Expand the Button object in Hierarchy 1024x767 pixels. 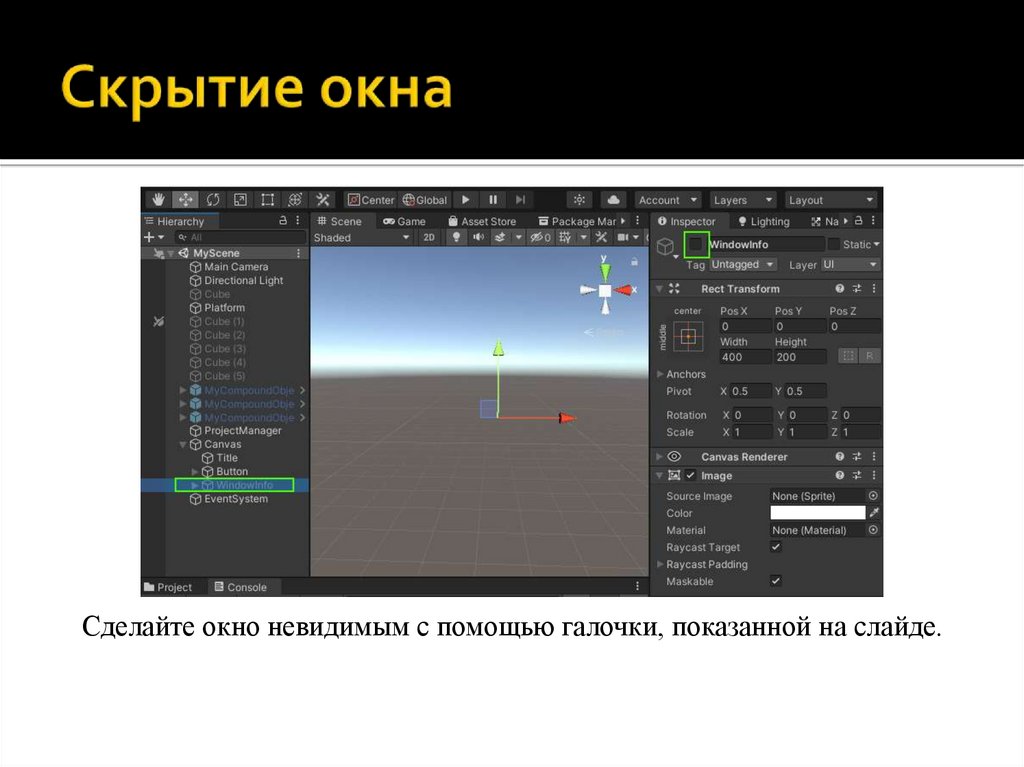(195, 471)
